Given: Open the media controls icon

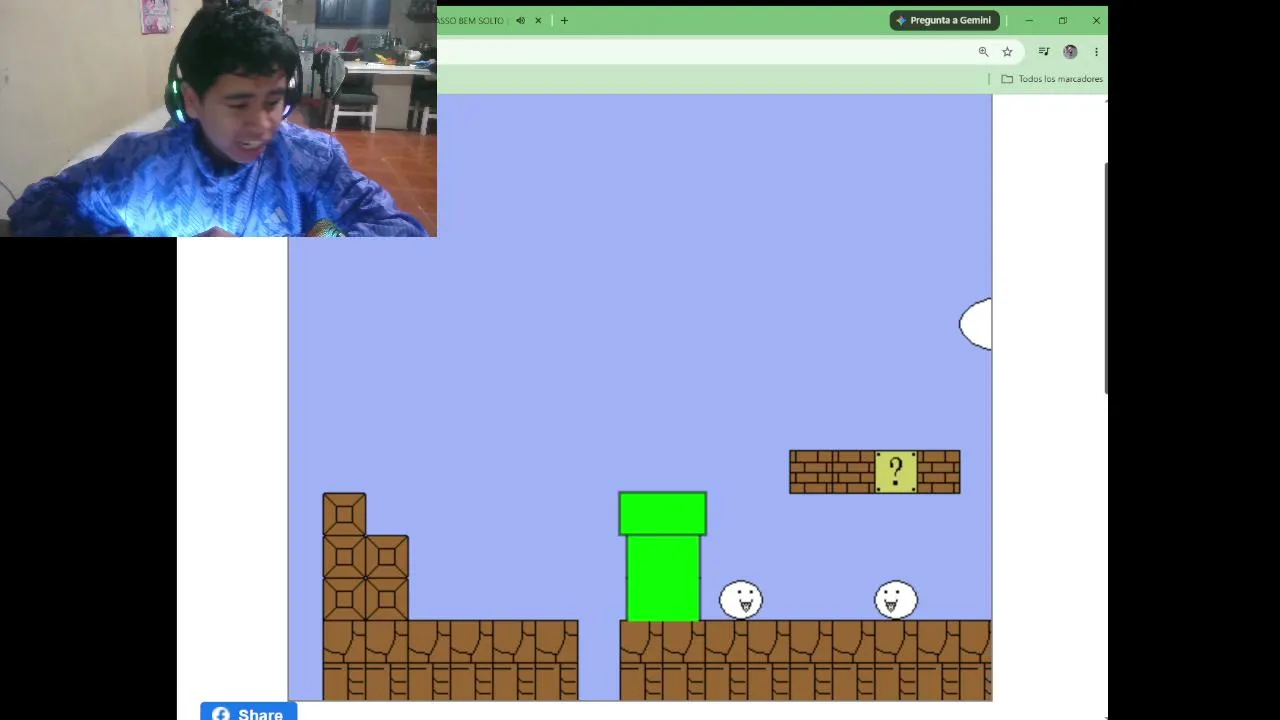Looking at the screenshot, I should tap(1044, 52).
